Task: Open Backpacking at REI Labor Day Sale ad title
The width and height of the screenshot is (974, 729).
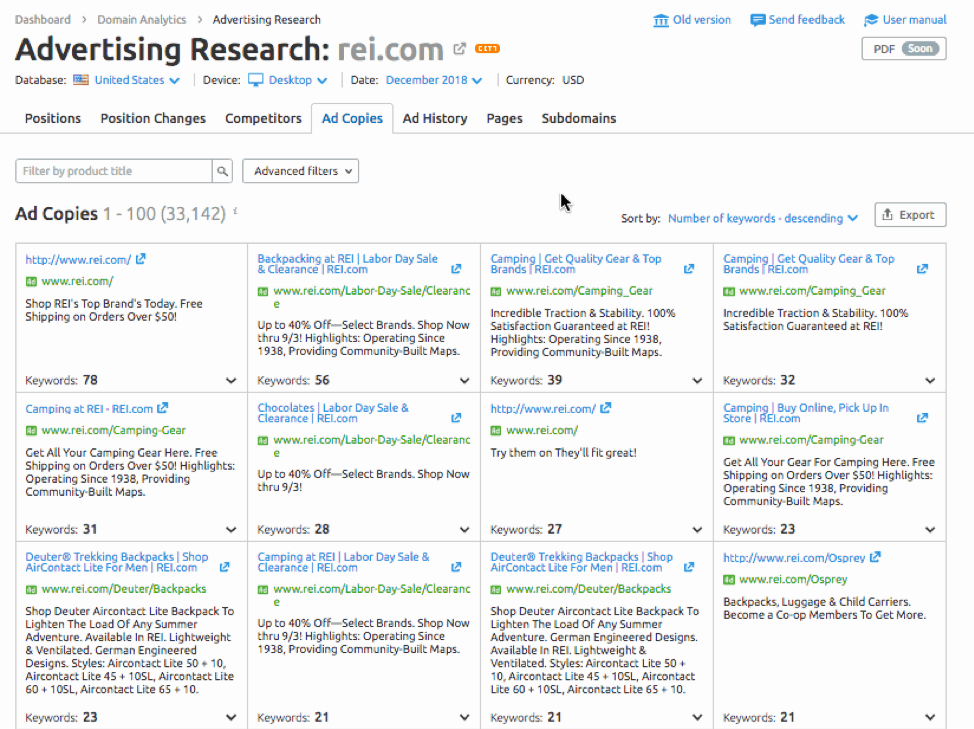Action: [x=348, y=264]
